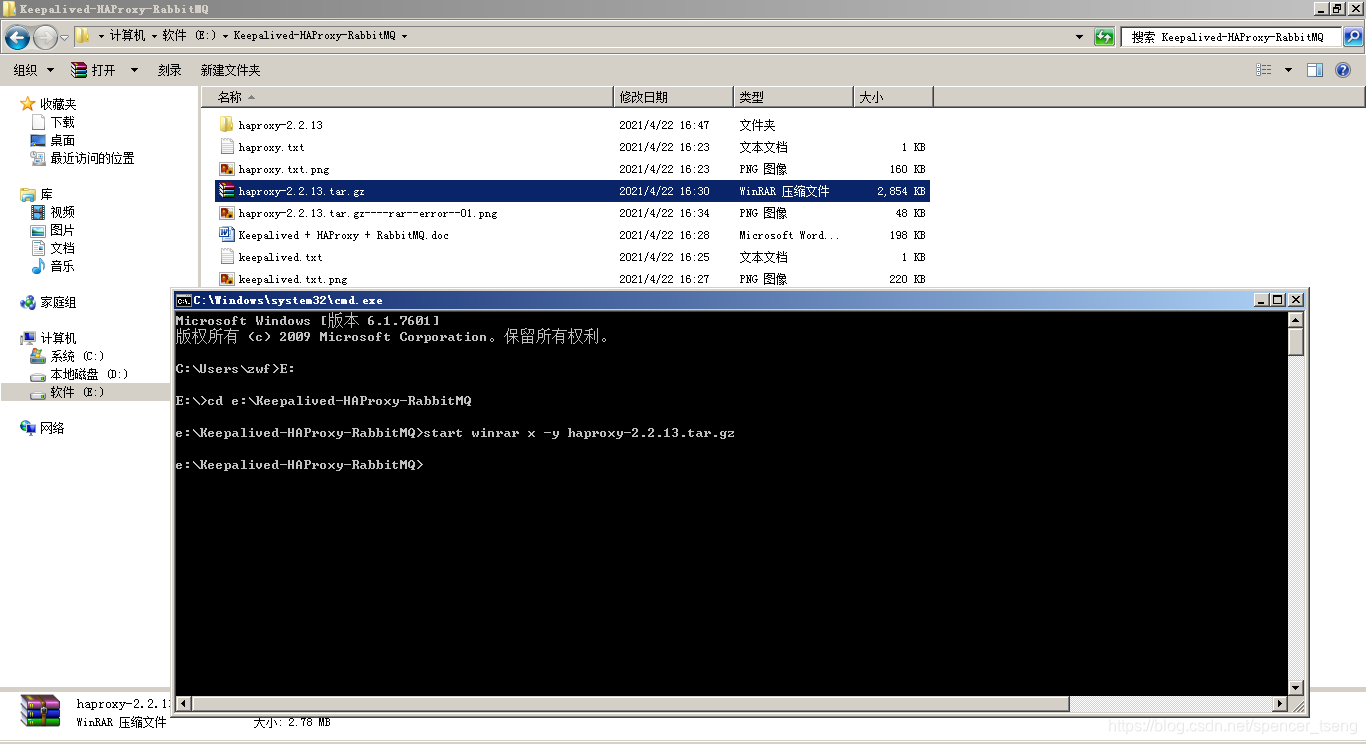This screenshot has height=744, width=1366.
Task: Sort by the 大小 column header
Action: point(893,97)
